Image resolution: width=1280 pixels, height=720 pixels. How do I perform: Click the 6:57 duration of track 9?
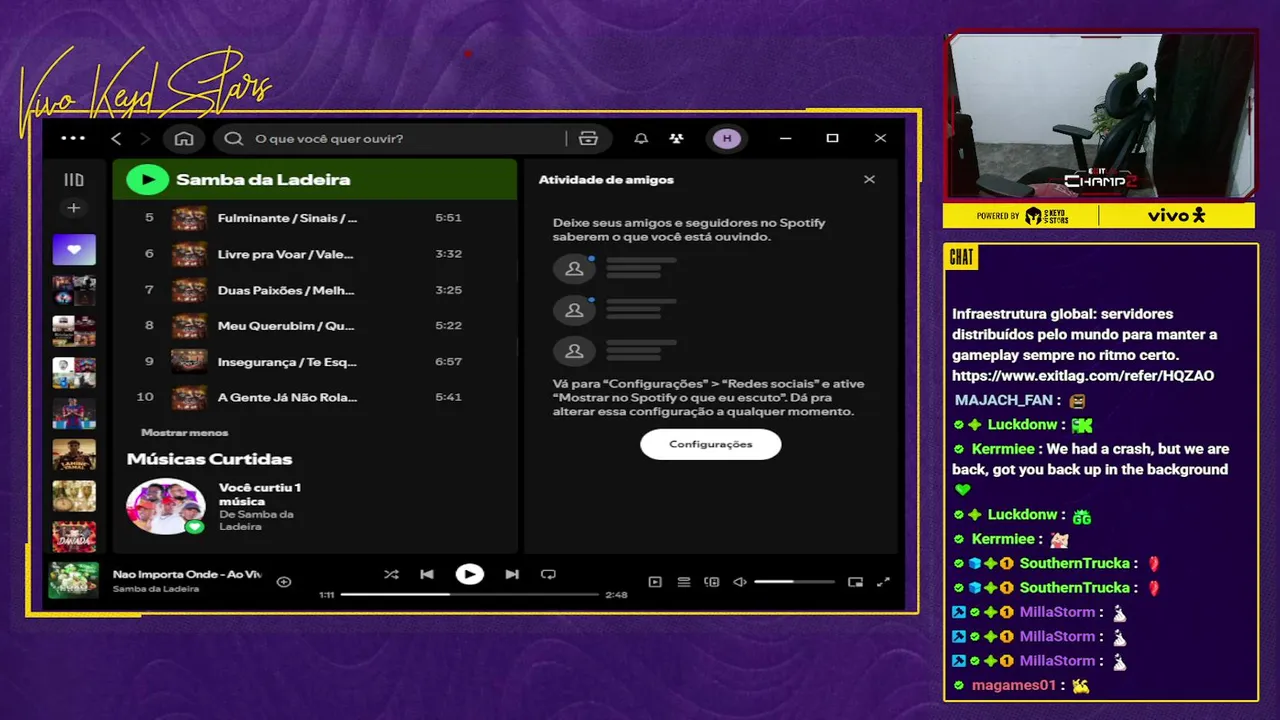click(448, 362)
